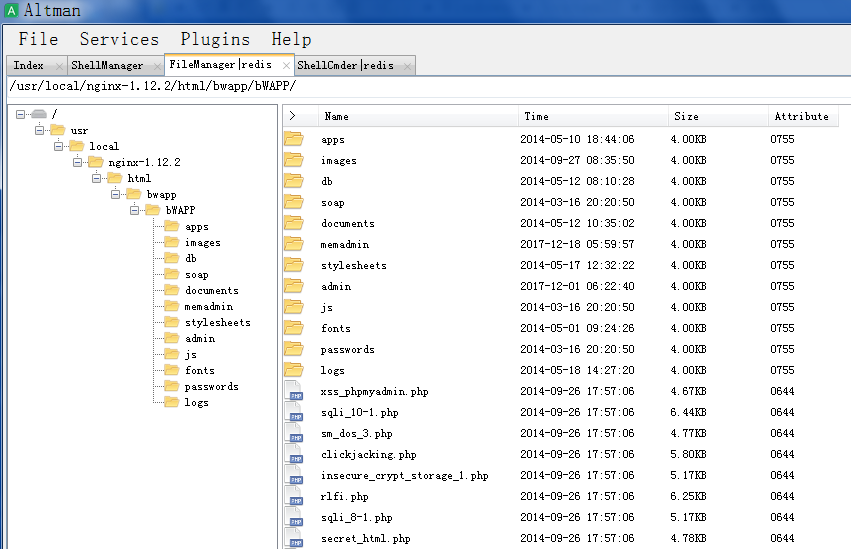The width and height of the screenshot is (851, 549).
Task: Switch to the ShellManager tab
Action: [106, 66]
